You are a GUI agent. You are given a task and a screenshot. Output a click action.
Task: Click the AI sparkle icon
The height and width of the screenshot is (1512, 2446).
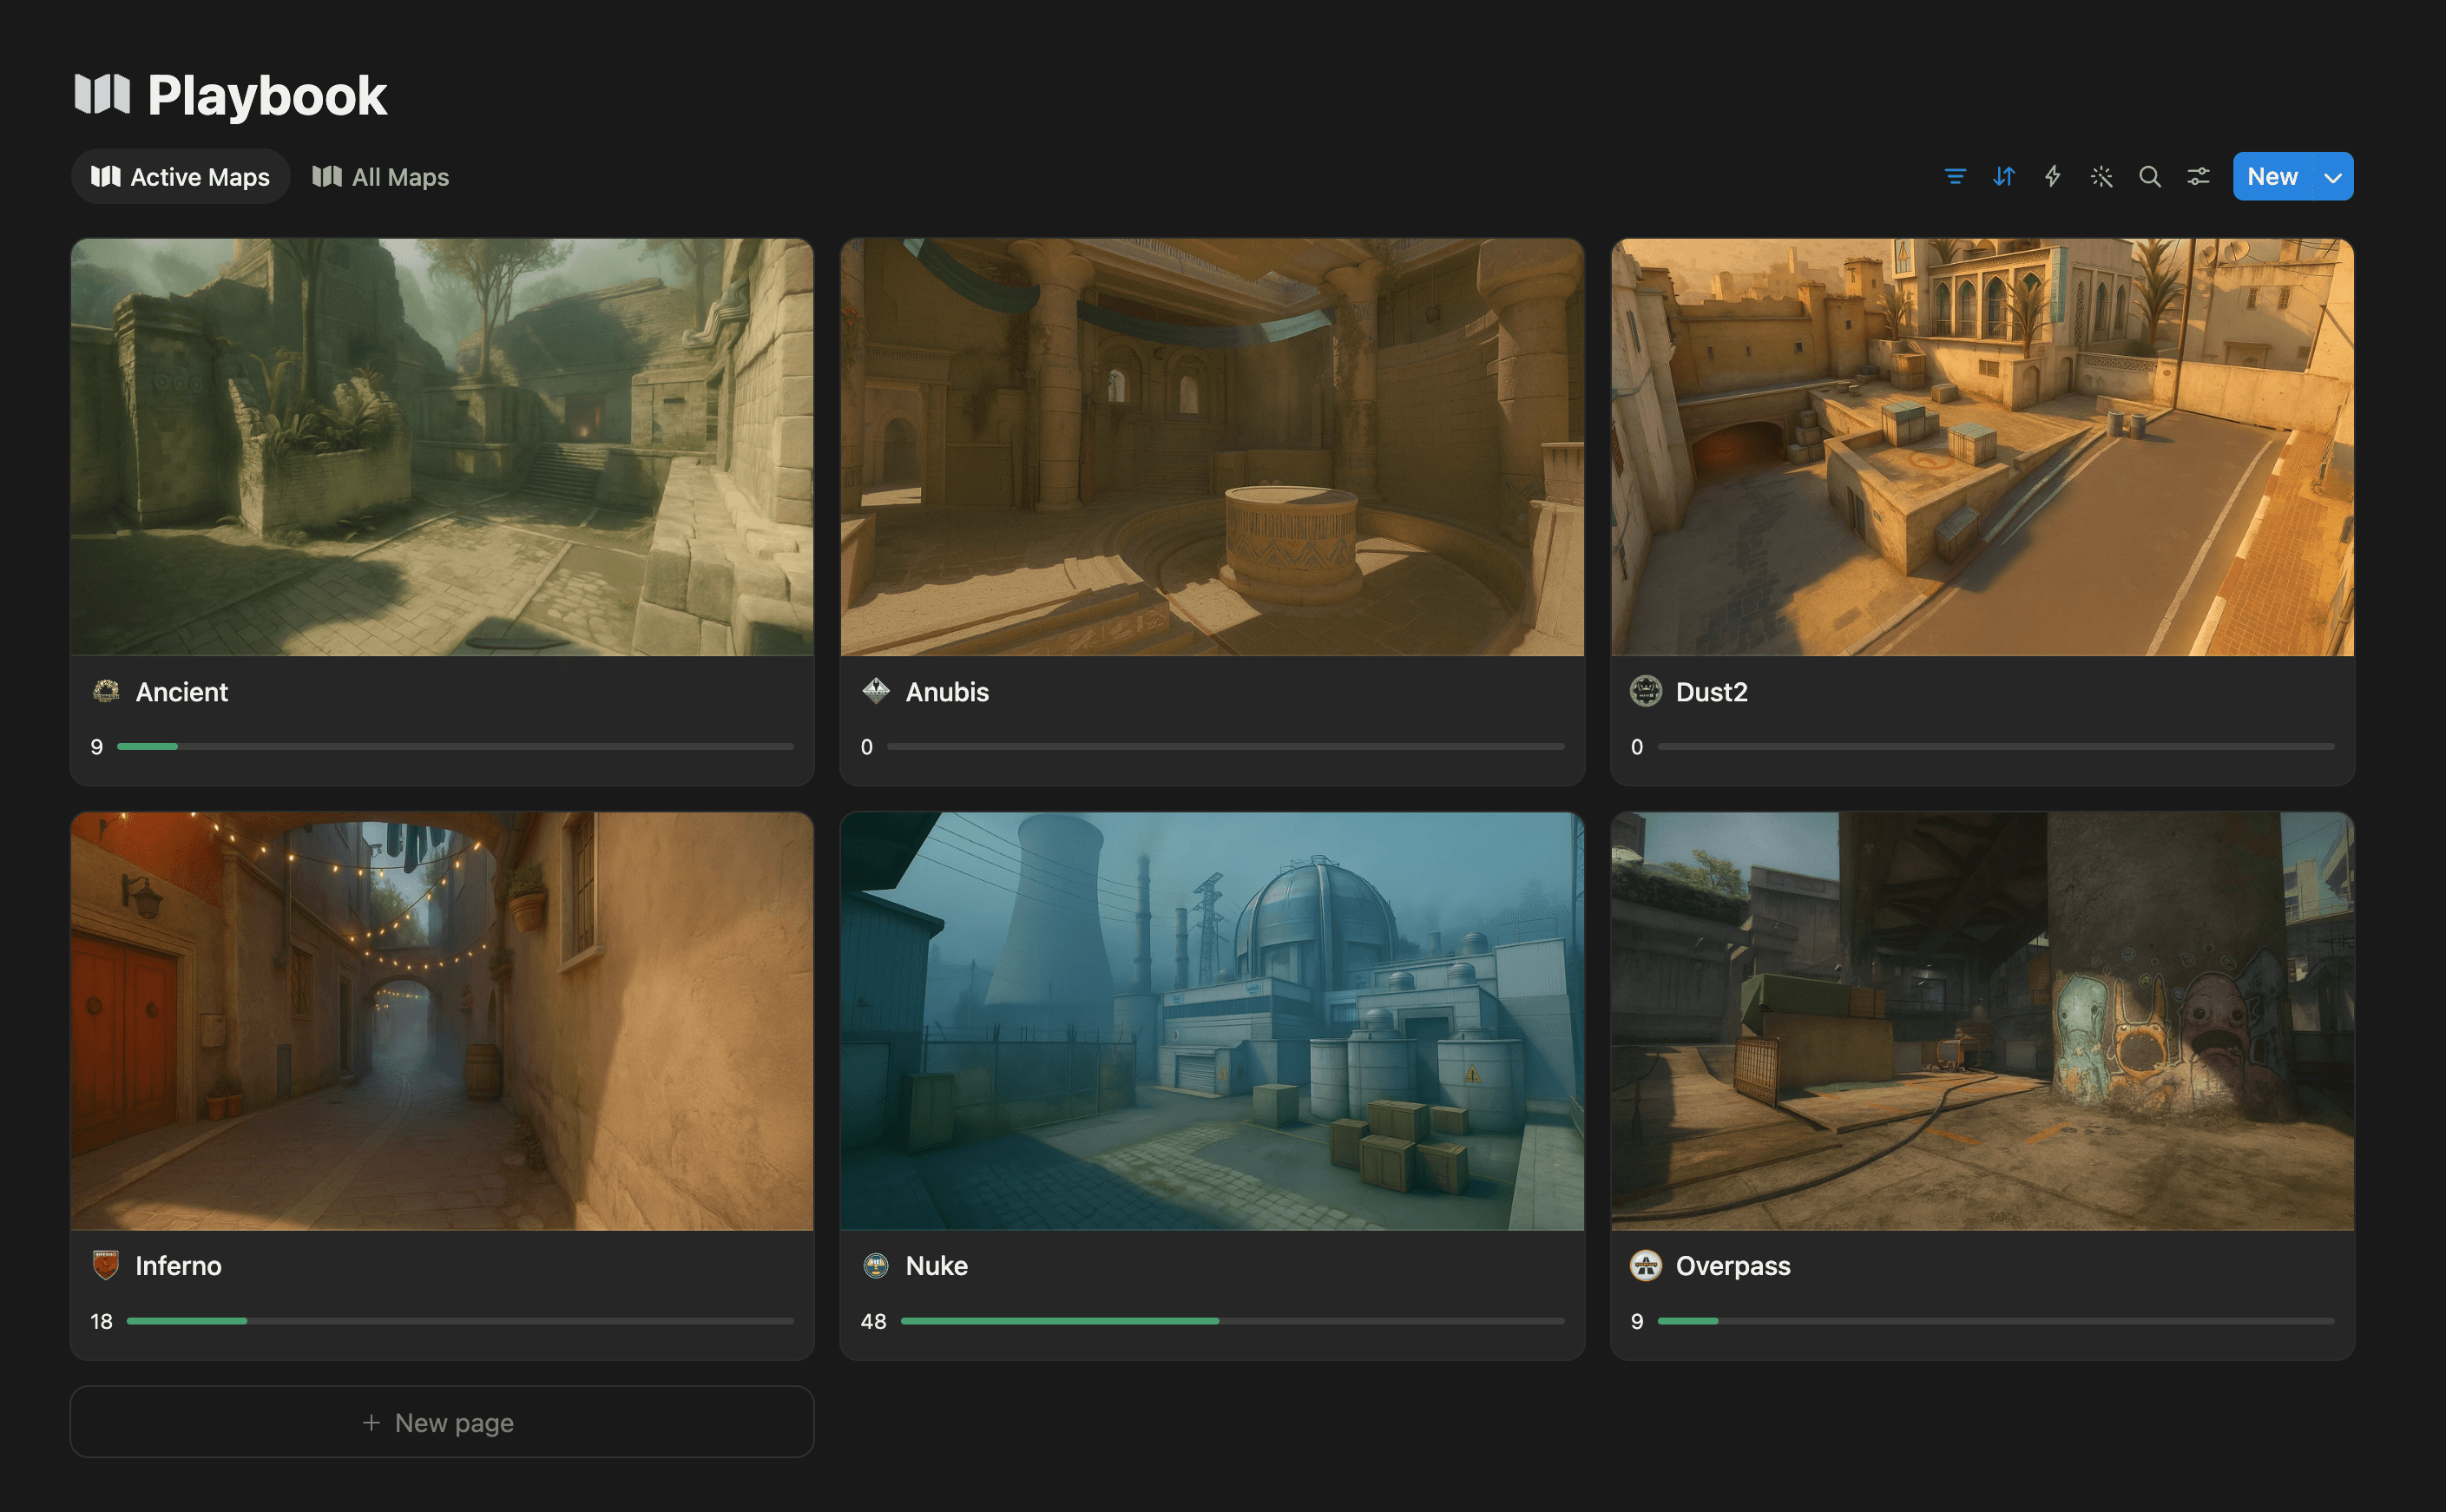click(2101, 177)
